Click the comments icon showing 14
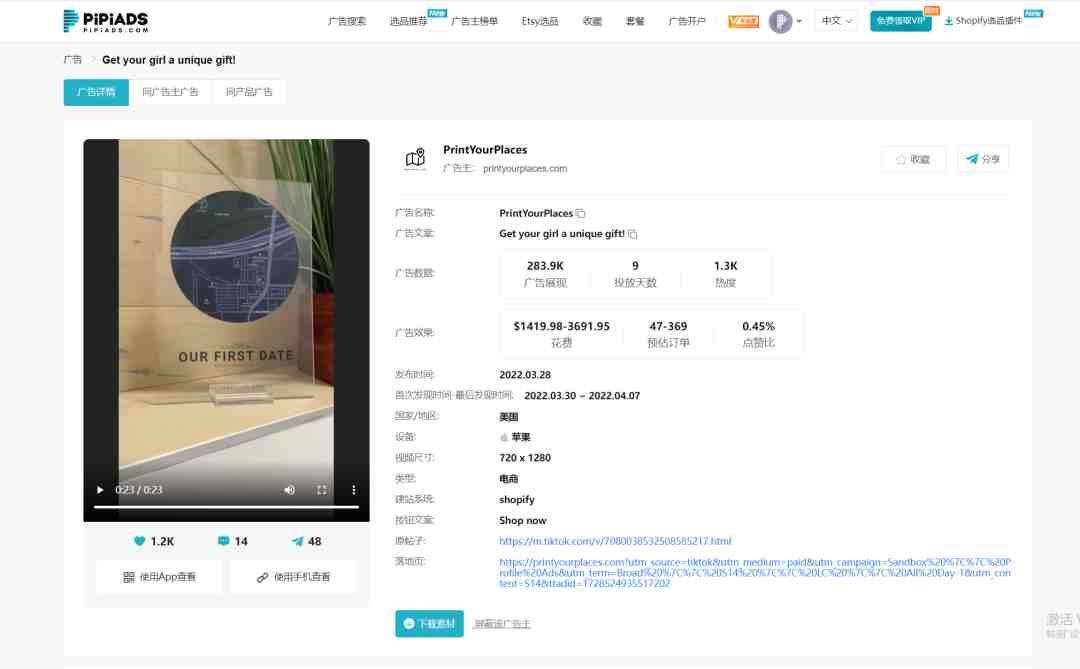Image resolution: width=1080 pixels, height=669 pixels. (x=223, y=542)
